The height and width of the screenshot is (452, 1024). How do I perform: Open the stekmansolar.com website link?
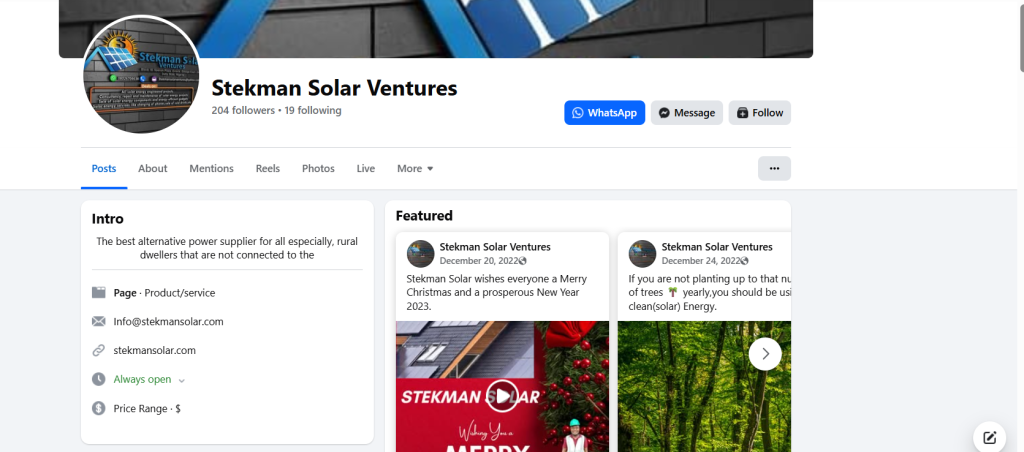154,351
